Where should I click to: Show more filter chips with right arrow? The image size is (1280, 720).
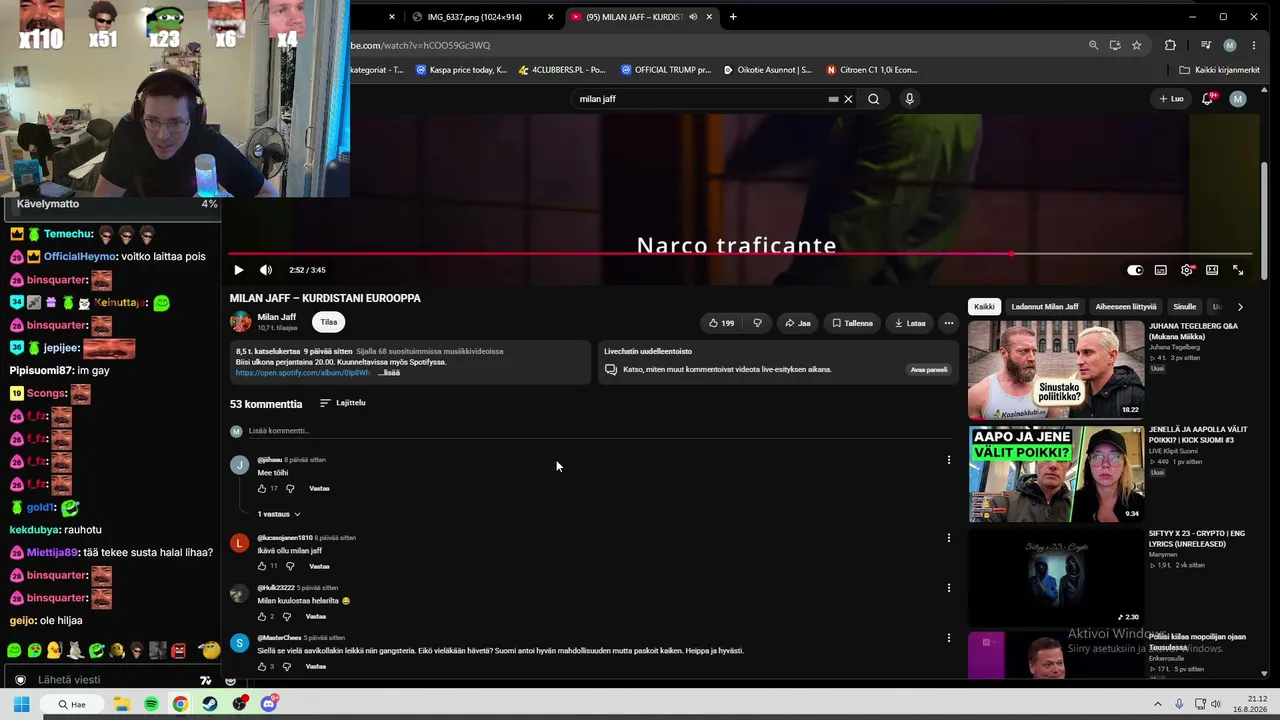1240,307
